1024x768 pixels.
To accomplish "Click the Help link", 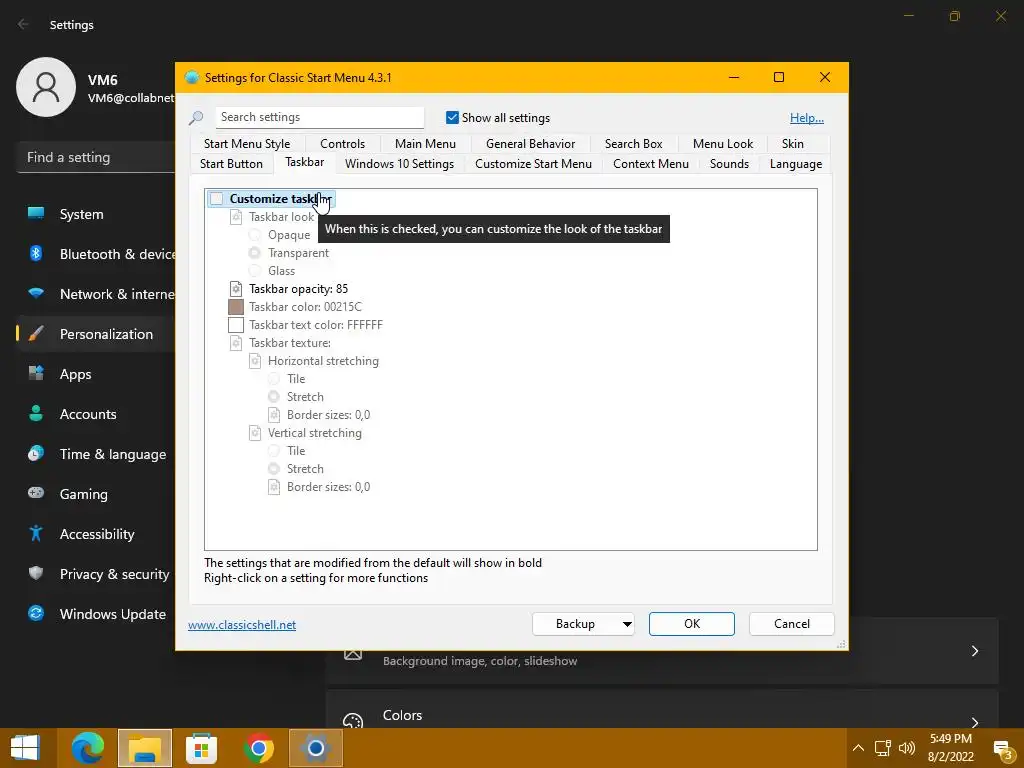I will tap(807, 118).
